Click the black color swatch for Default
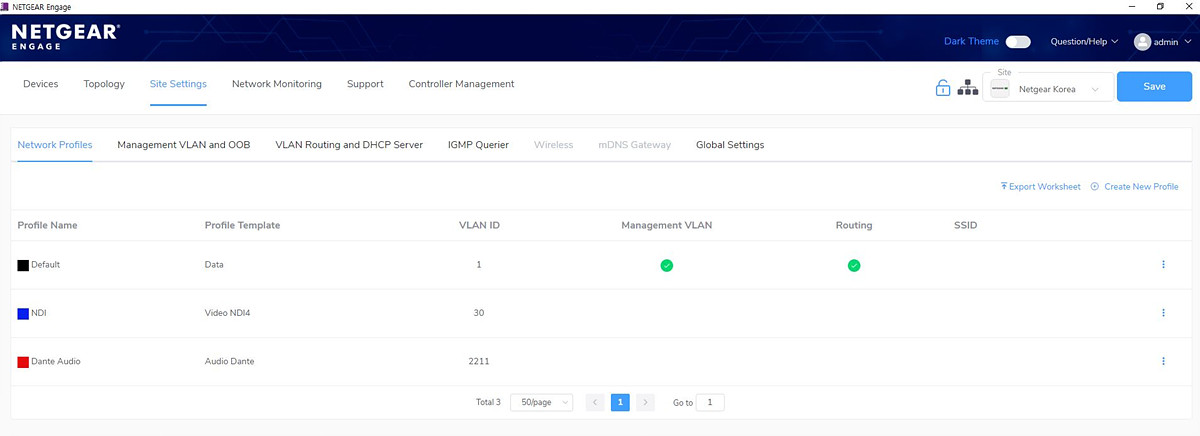The width and height of the screenshot is (1200, 436). [x=23, y=265]
